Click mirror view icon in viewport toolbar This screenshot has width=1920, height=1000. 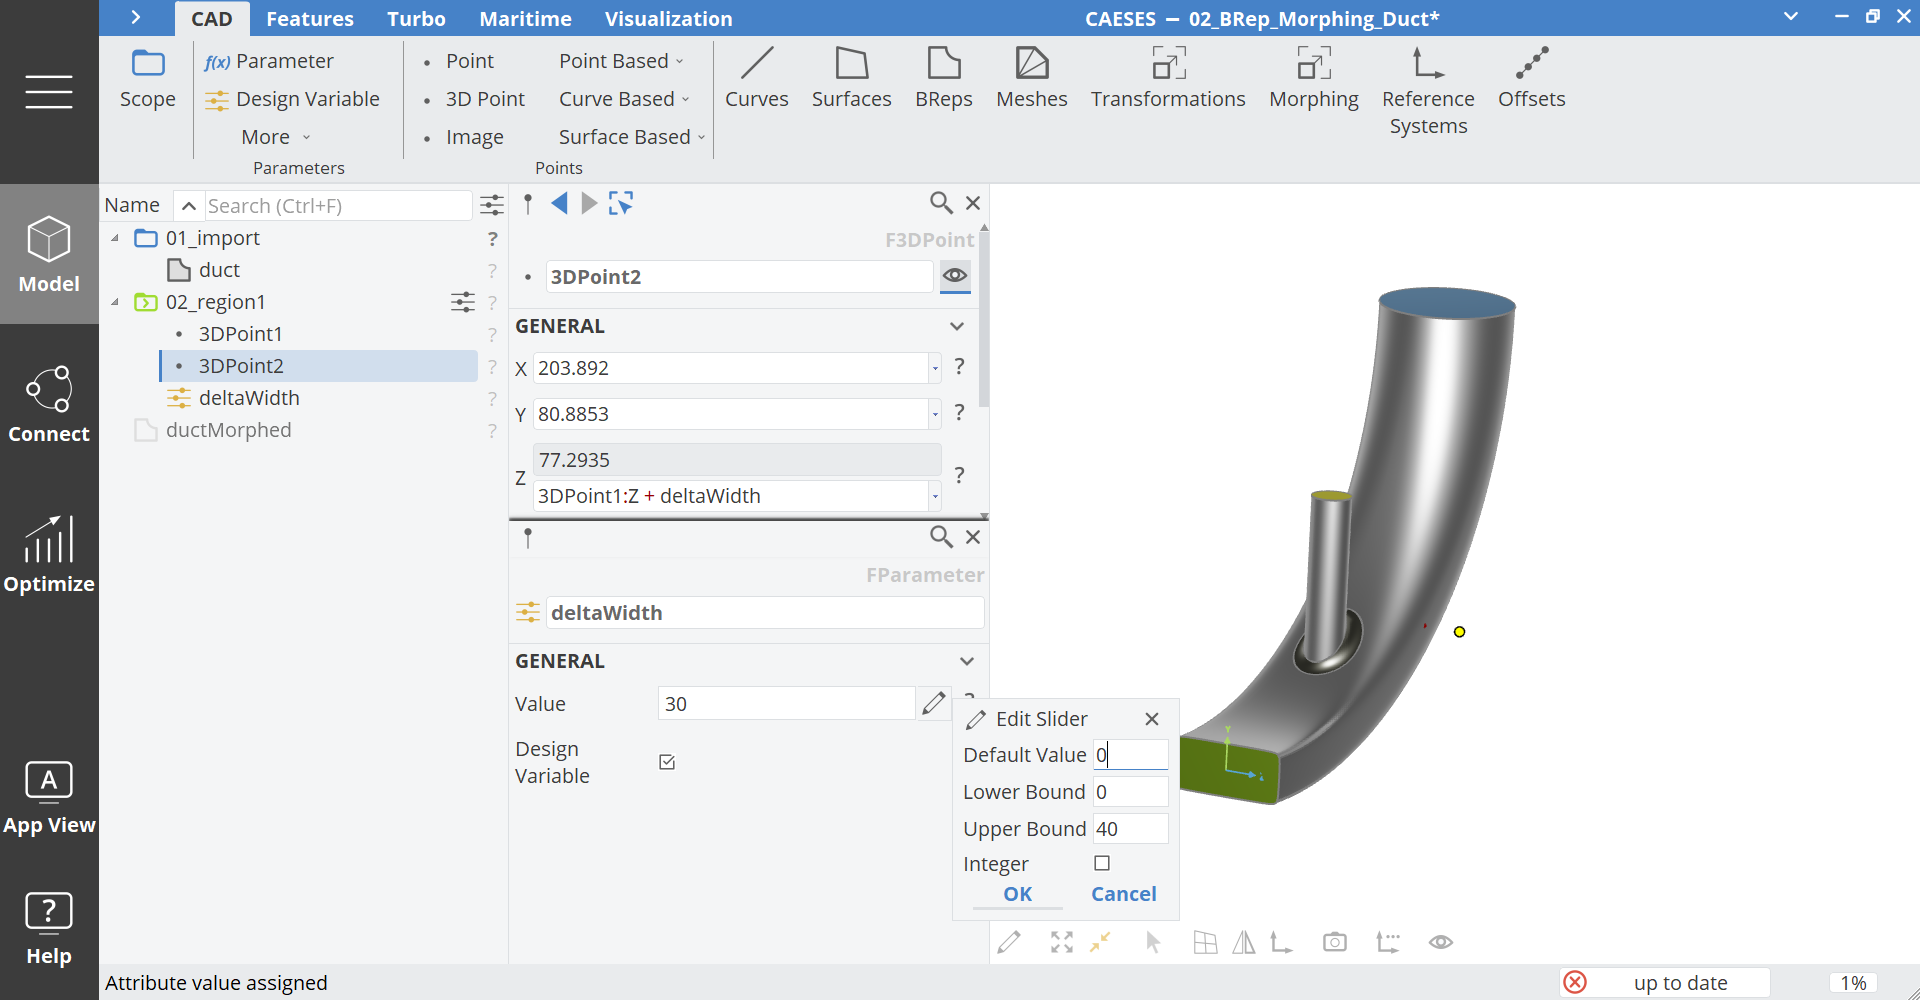(1244, 942)
